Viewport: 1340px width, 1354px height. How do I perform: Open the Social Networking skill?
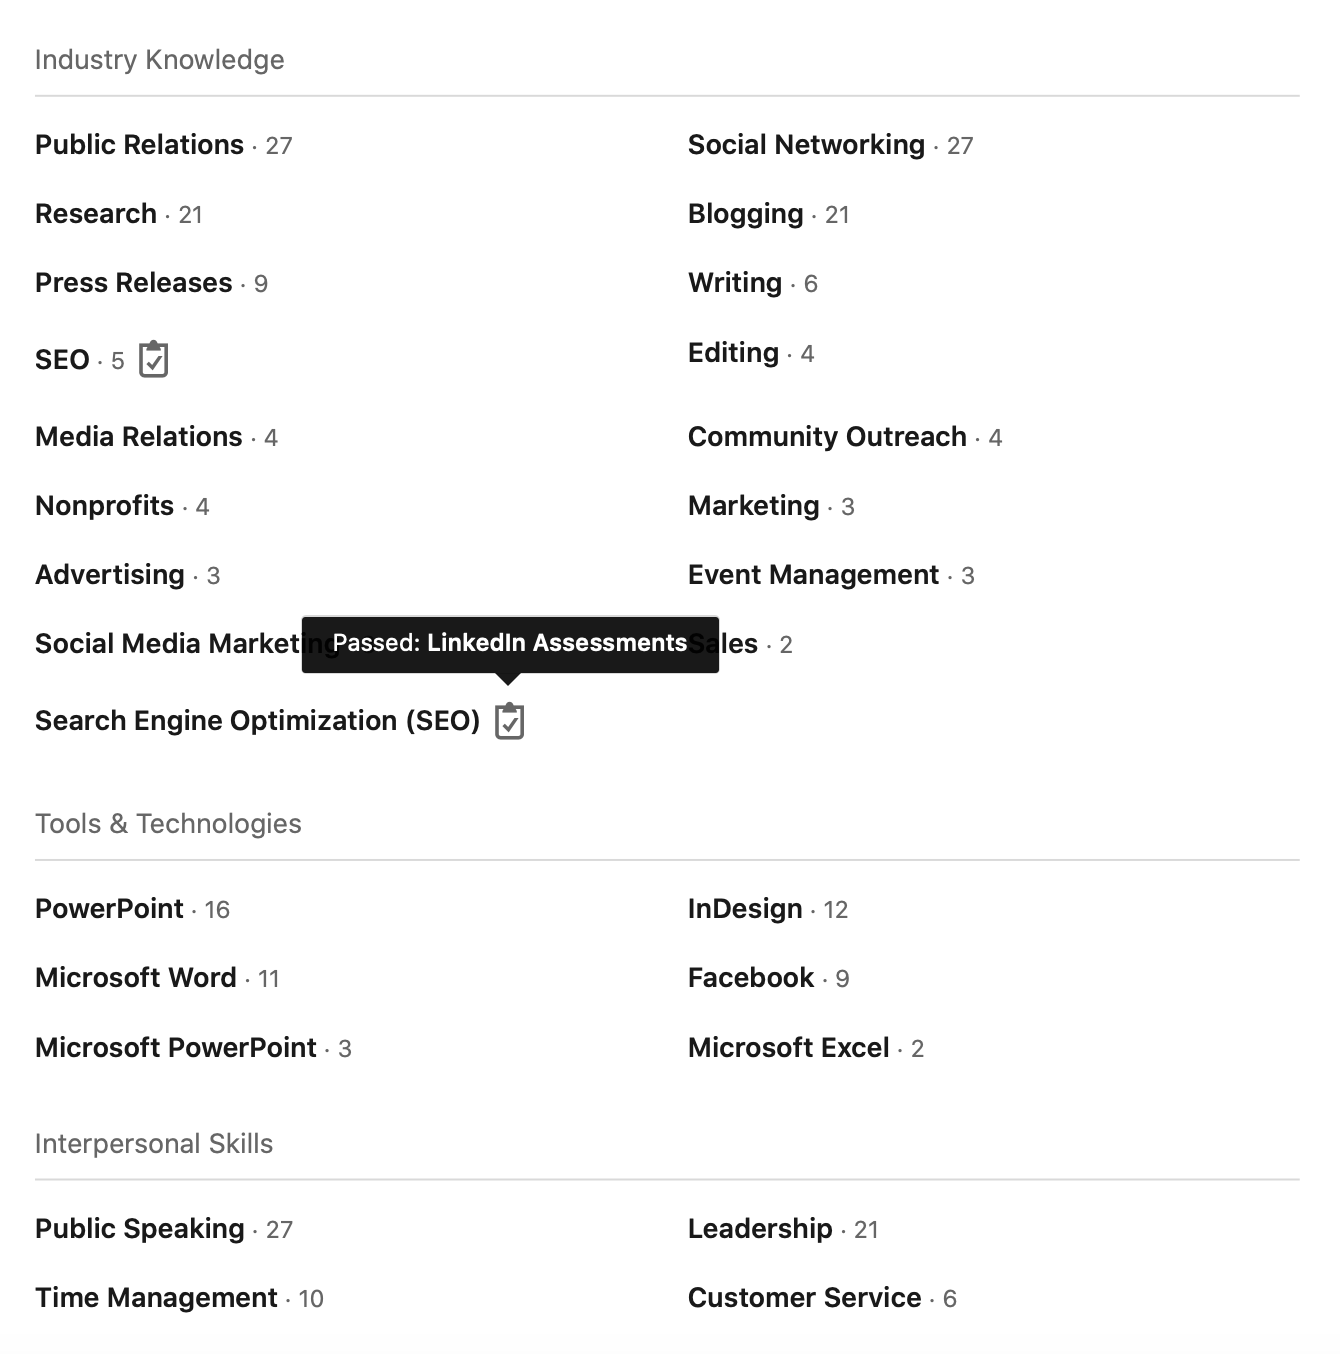(806, 145)
